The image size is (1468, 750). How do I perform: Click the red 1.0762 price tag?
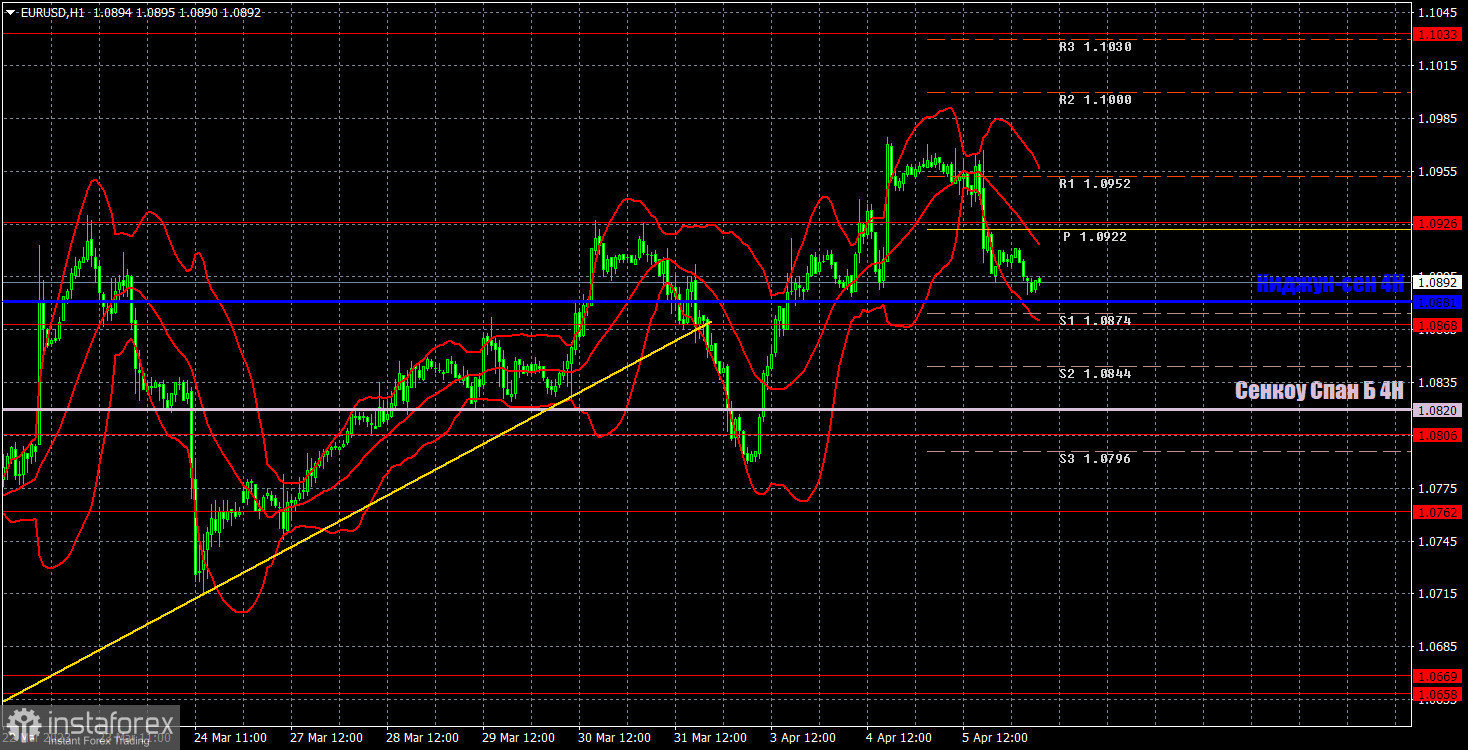coord(1439,512)
